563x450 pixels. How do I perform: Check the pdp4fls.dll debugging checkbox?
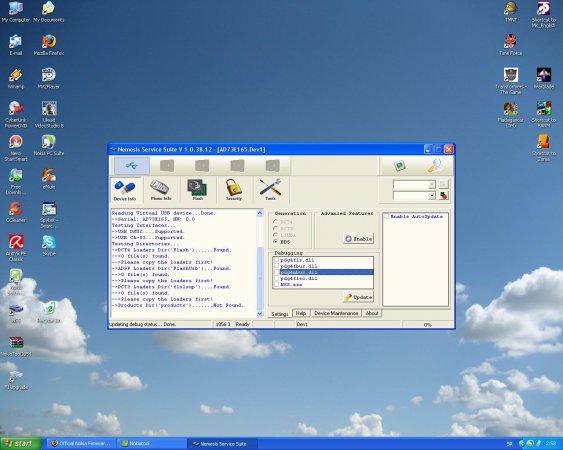pos(276,260)
